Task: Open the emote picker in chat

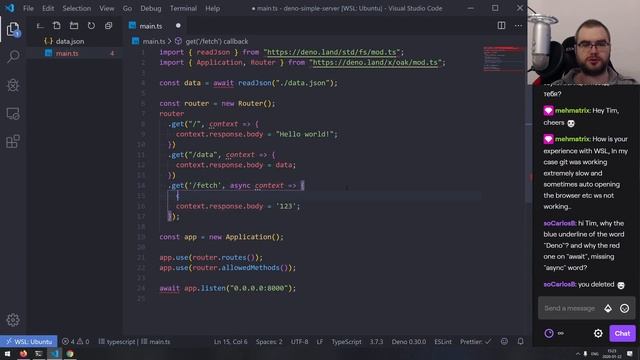Action: point(624,309)
